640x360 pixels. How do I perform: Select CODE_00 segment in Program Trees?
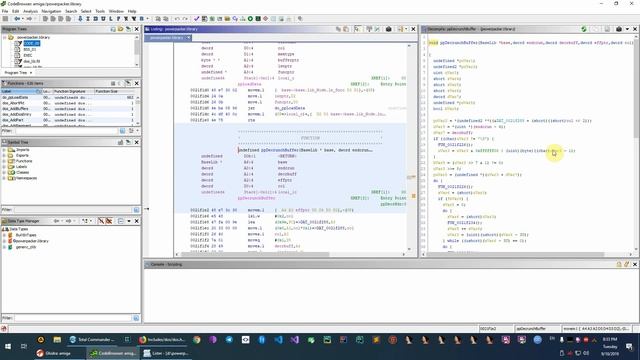click(31, 43)
